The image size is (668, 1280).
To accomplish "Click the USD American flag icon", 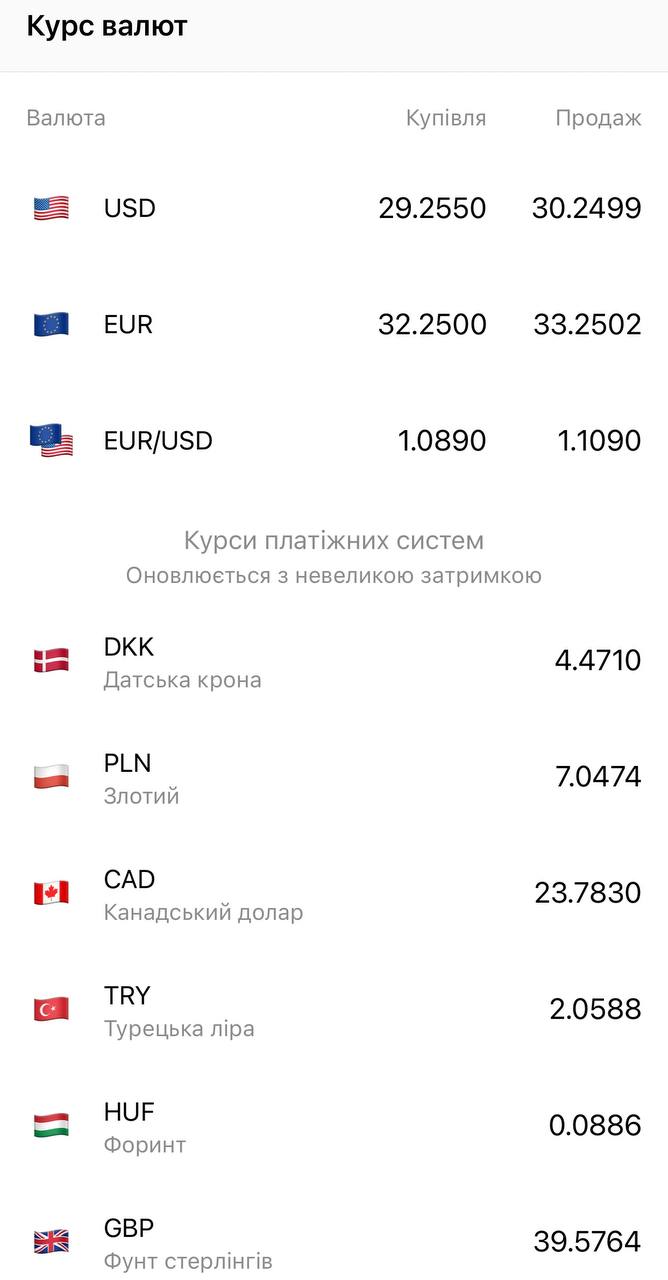I will [51, 208].
